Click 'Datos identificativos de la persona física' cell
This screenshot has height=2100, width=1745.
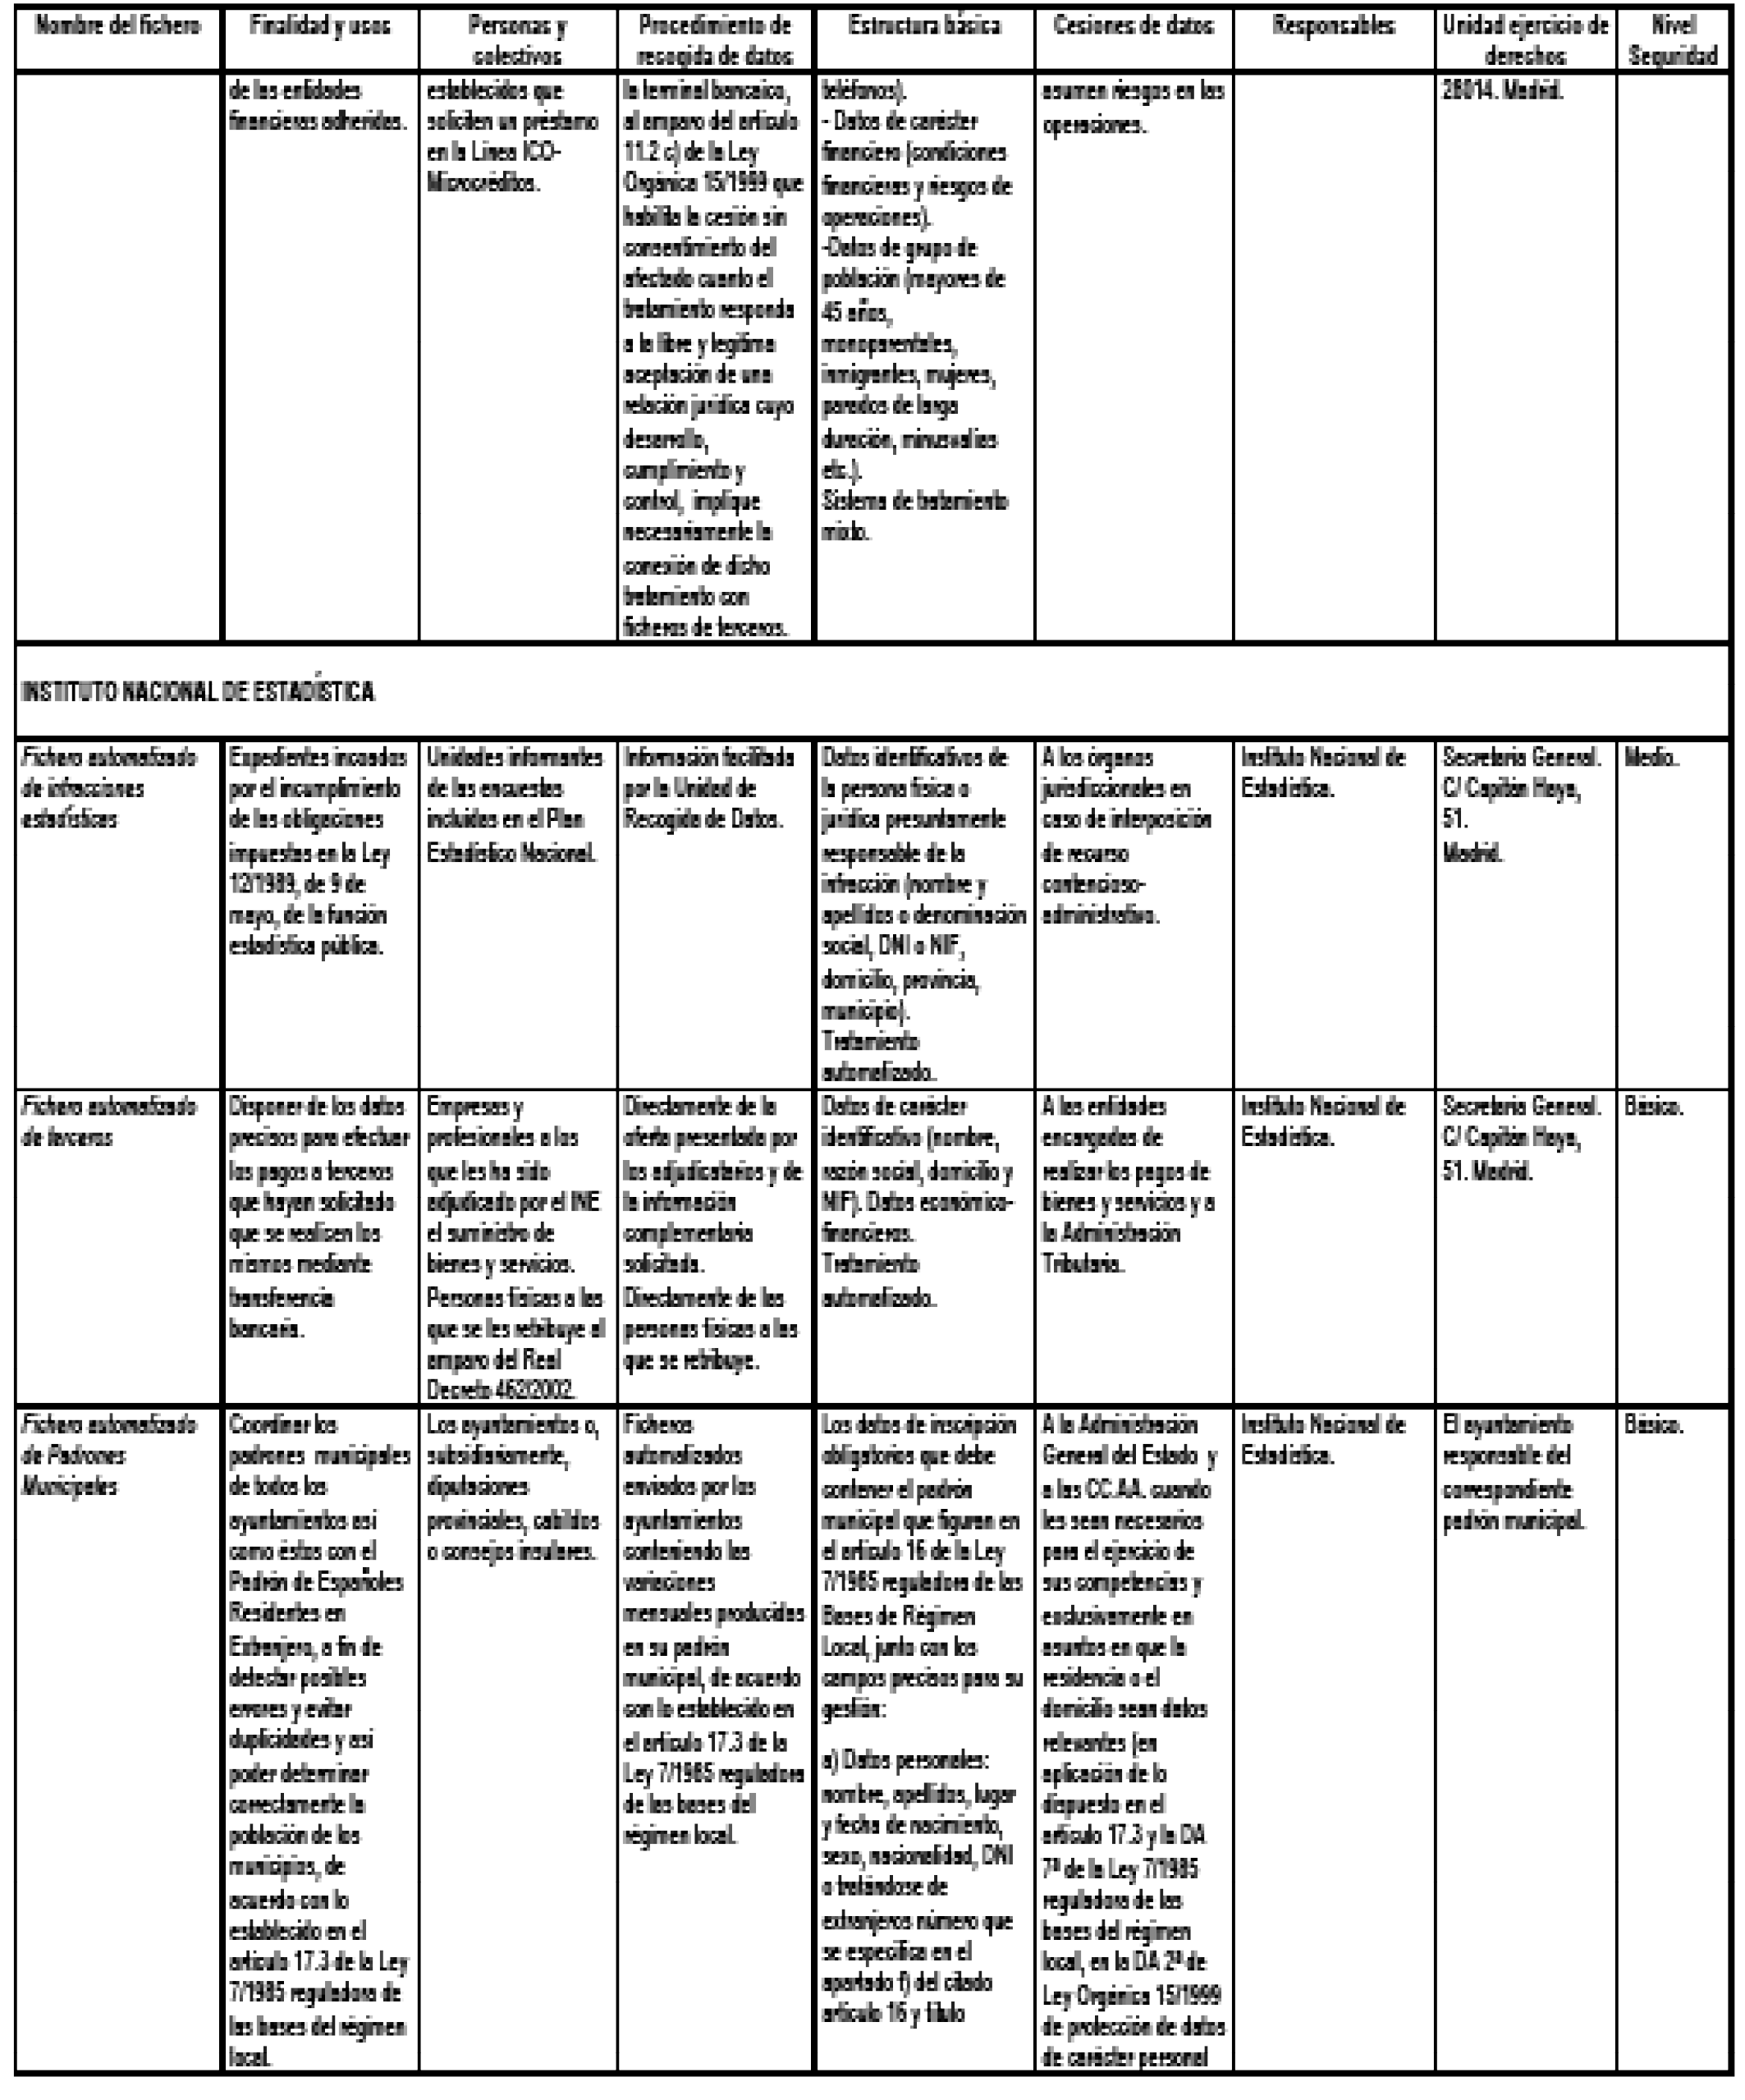(924, 914)
